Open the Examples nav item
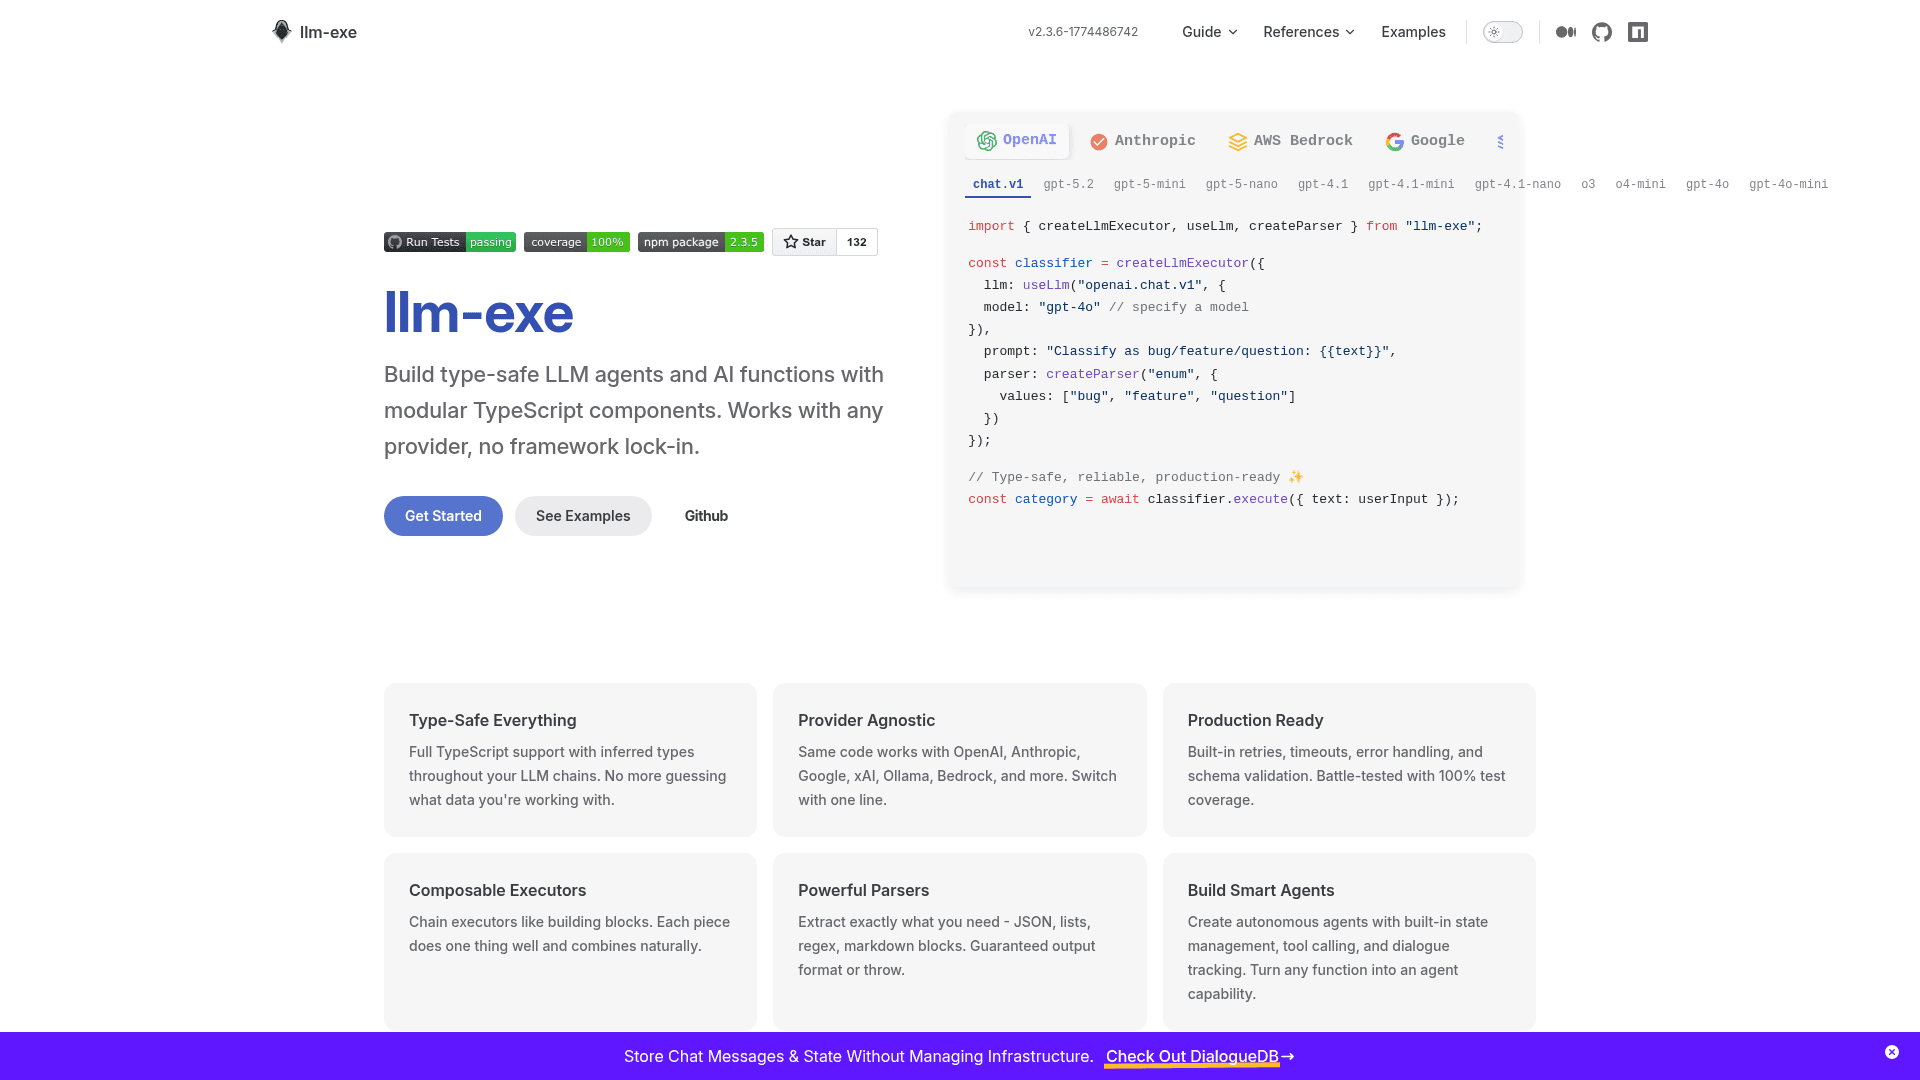1920x1080 pixels. point(1413,32)
